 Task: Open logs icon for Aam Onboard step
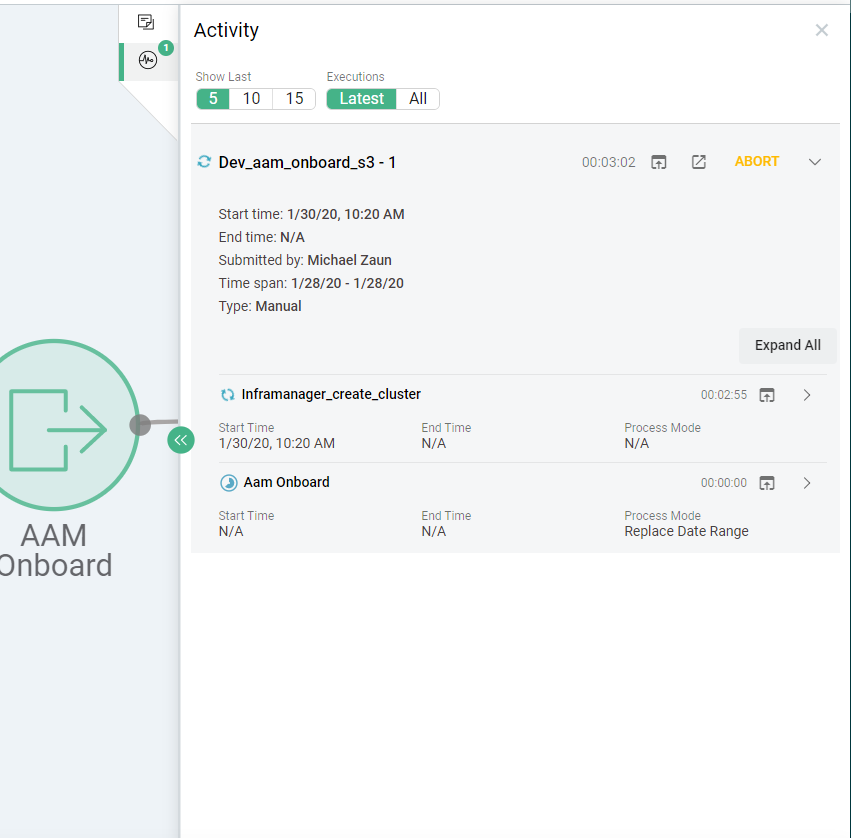pyautogui.click(x=767, y=483)
